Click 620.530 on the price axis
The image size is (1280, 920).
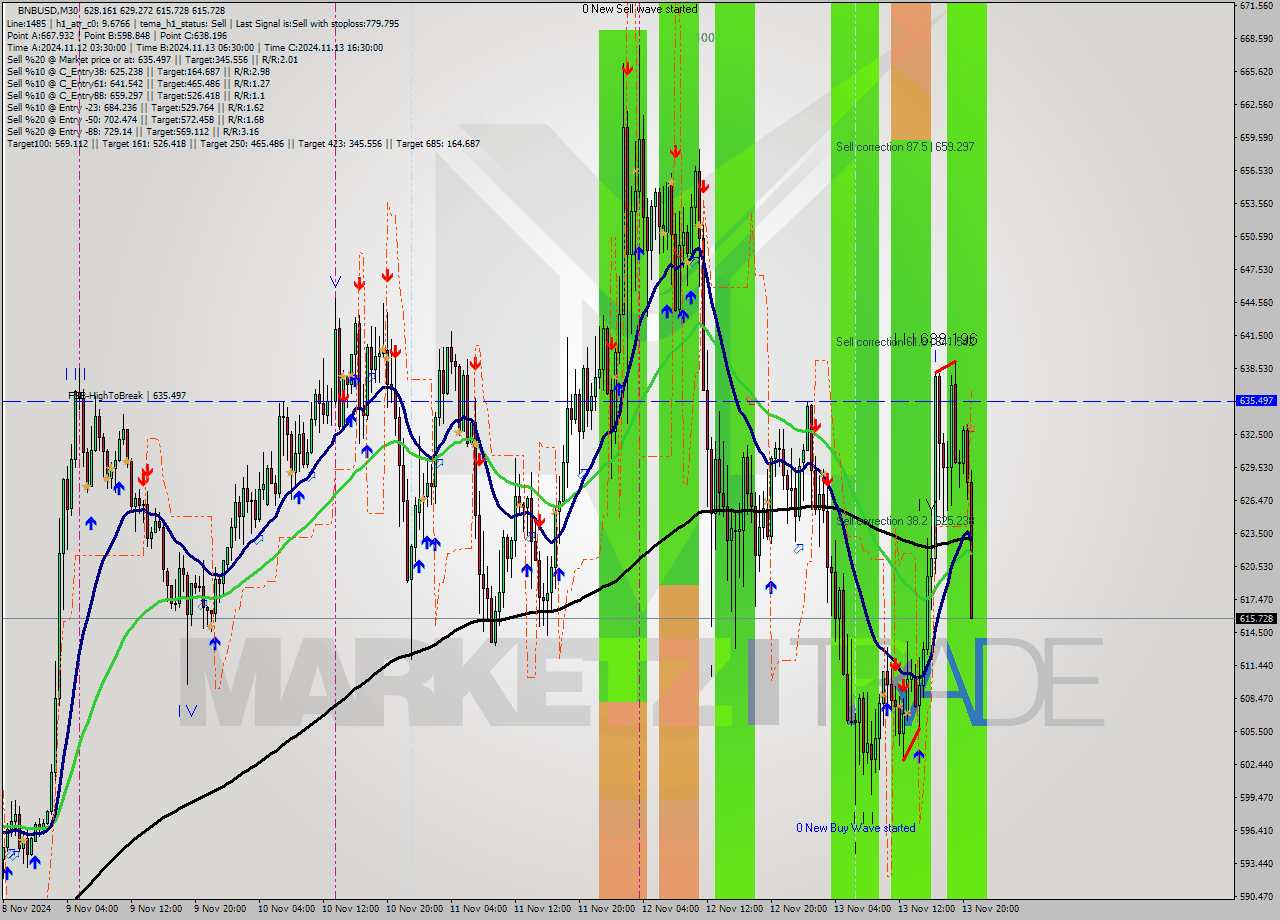click(1256, 567)
